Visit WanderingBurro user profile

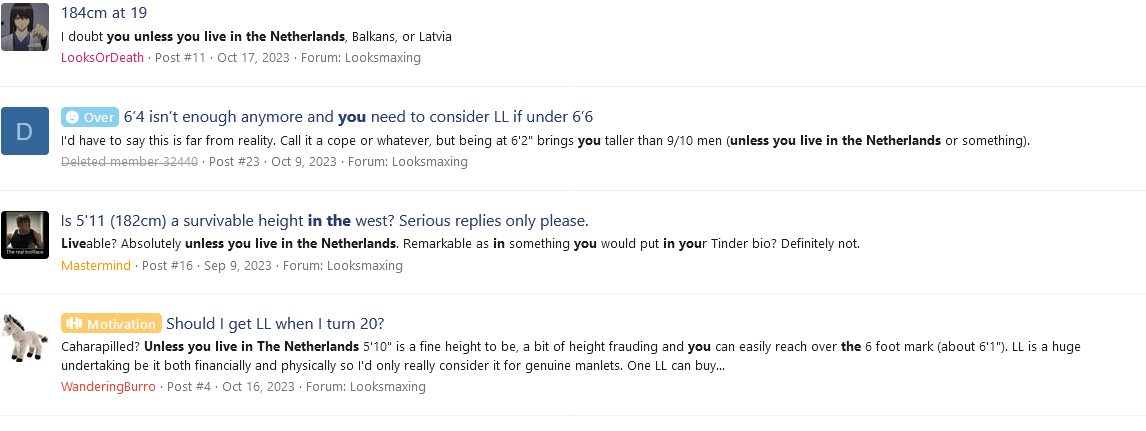[108, 386]
